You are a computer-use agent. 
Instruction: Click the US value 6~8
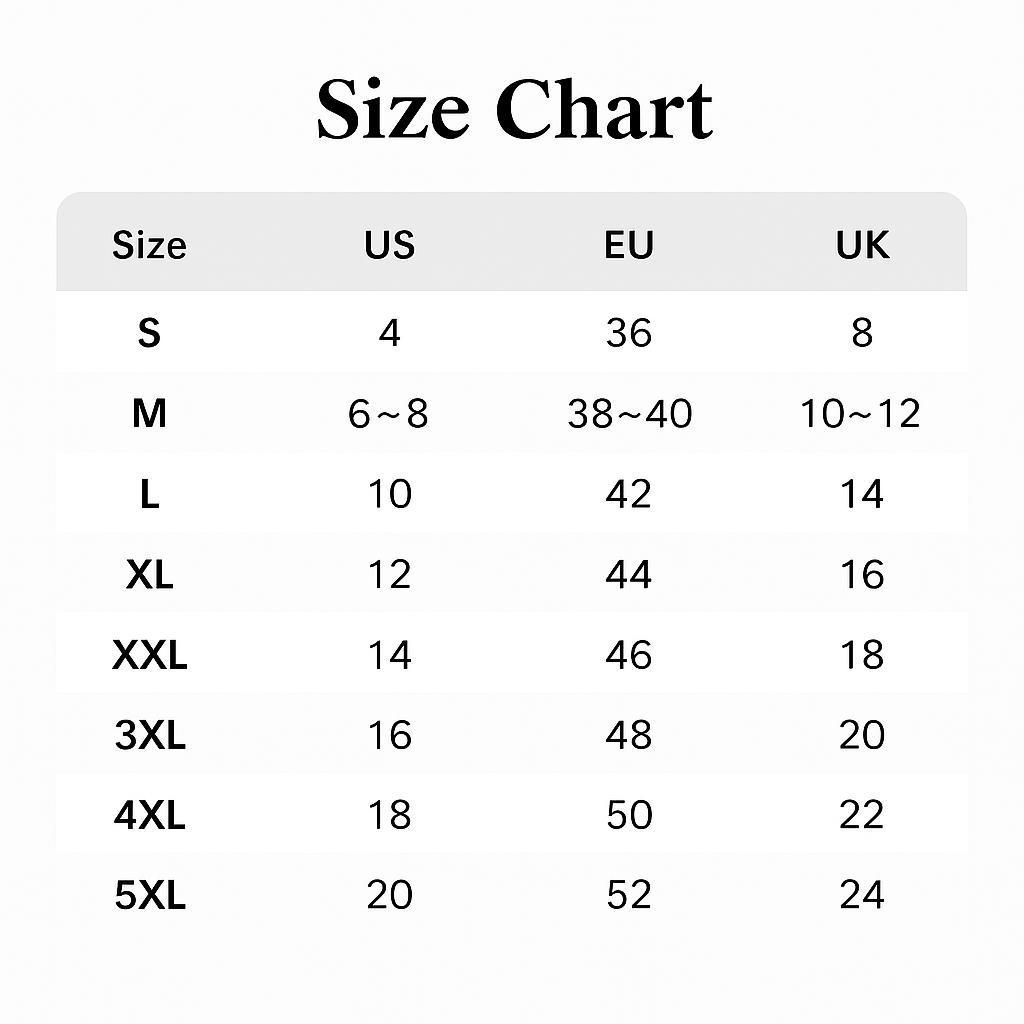(388, 413)
